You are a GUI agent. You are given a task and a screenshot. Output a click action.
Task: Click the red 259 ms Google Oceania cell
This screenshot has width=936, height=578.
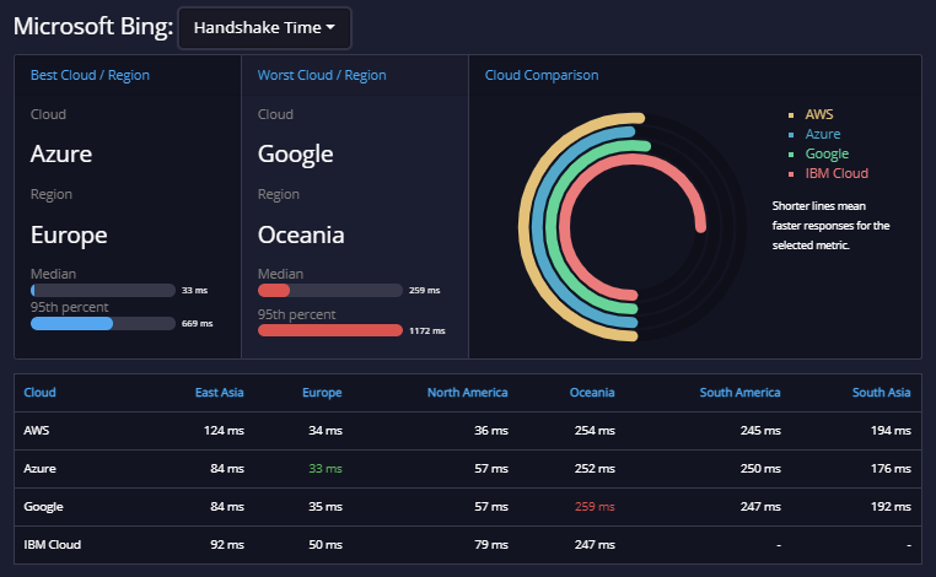pyautogui.click(x=595, y=506)
